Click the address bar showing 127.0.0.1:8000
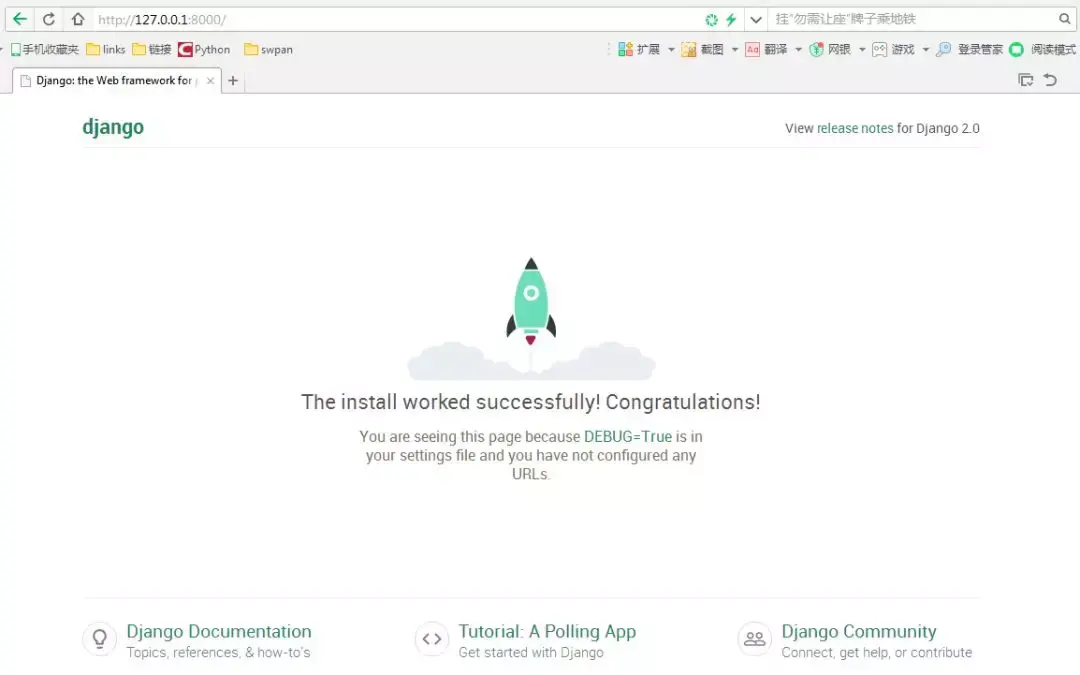Image resolution: width=1080 pixels, height=675 pixels. (396, 19)
